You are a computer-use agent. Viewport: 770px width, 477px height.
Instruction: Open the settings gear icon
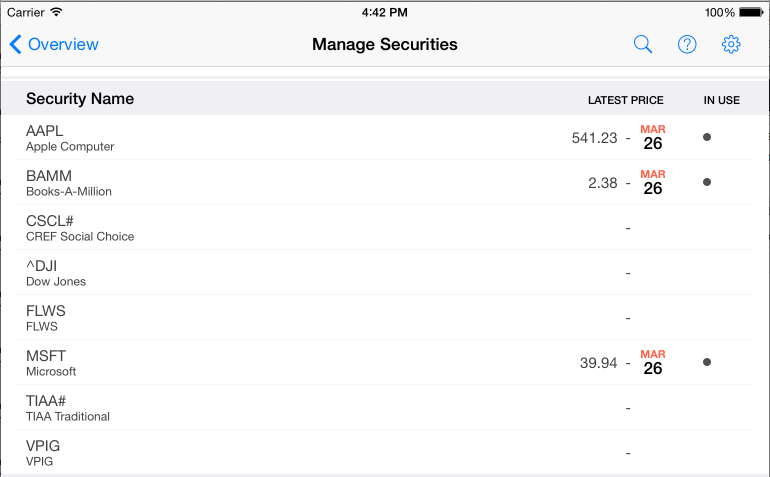tap(731, 44)
